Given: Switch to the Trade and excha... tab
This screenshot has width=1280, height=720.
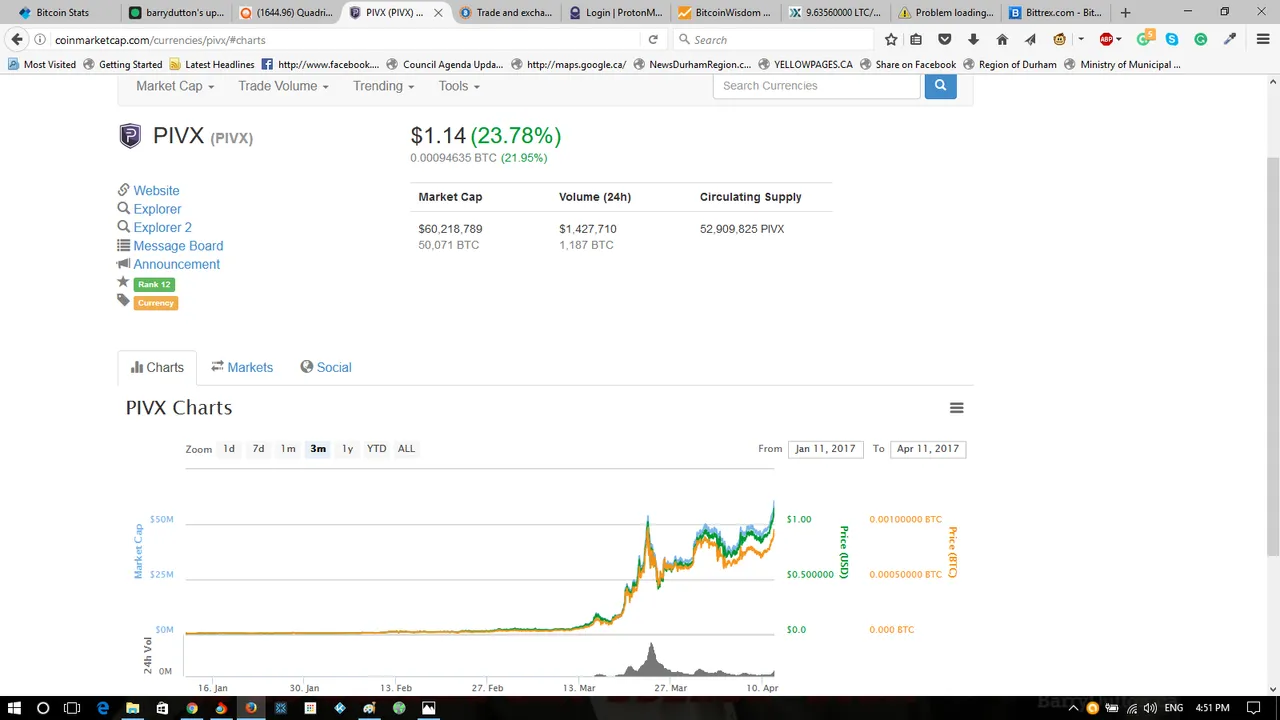Looking at the screenshot, I should [505, 13].
